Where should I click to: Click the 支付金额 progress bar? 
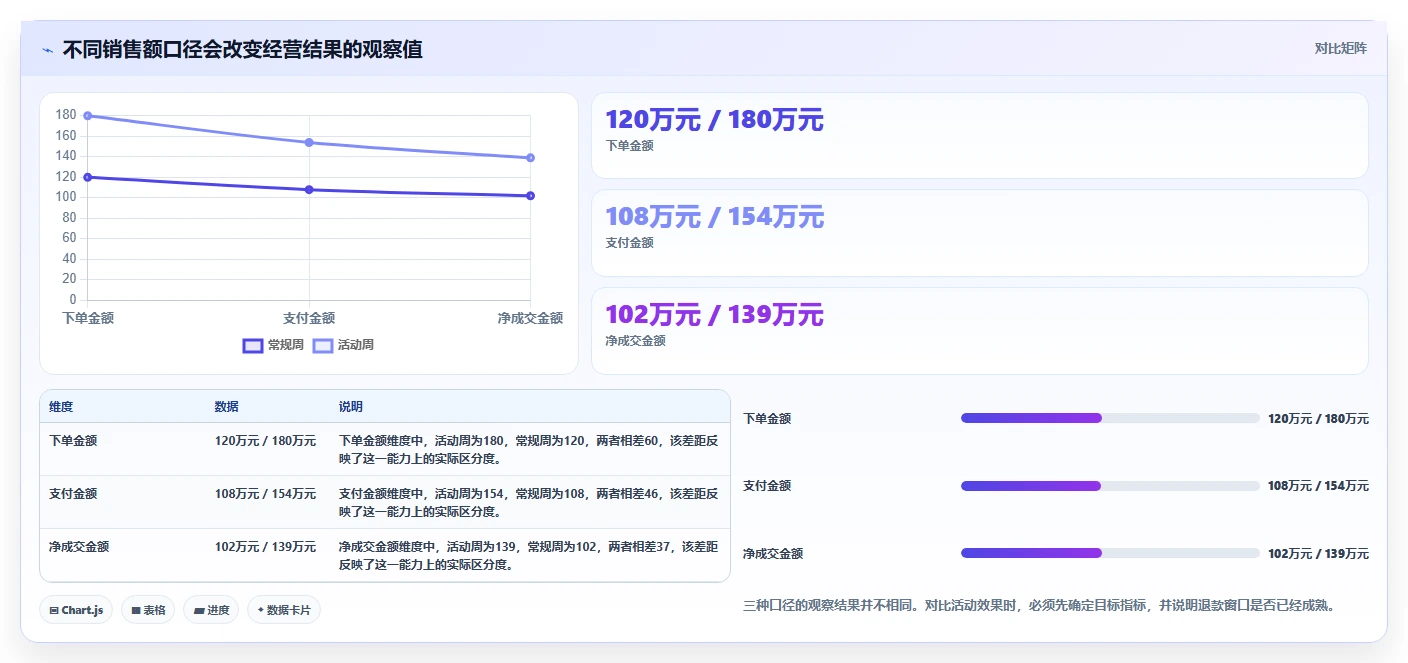(1110, 486)
